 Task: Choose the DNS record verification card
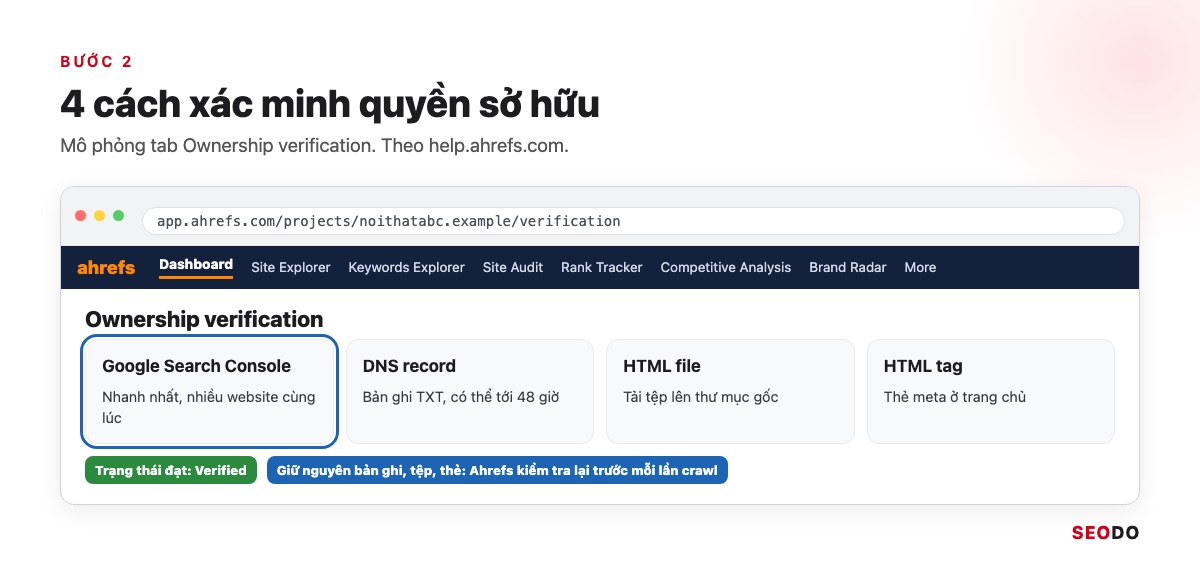(x=470, y=392)
